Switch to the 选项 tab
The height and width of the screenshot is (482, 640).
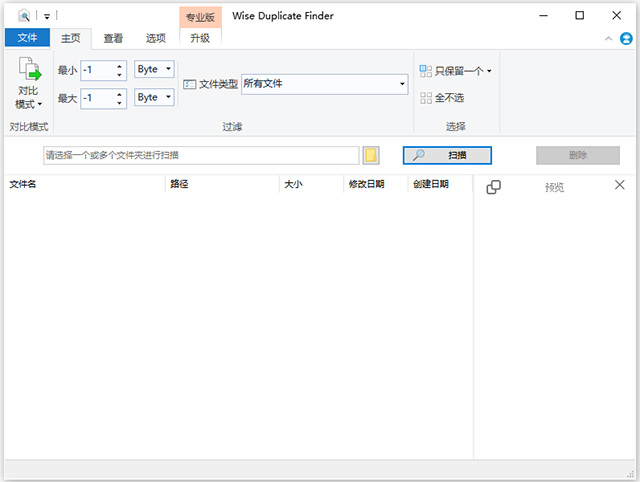pyautogui.click(x=156, y=38)
